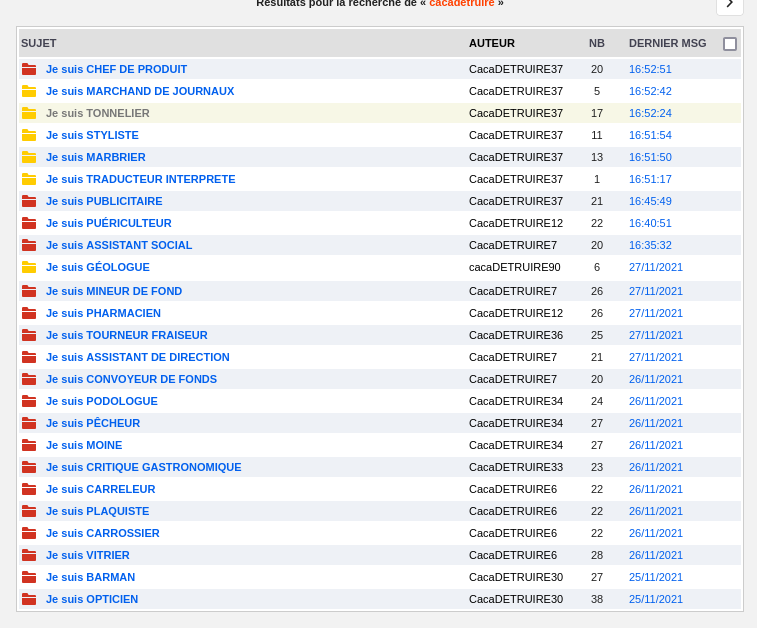Click red folder icon beside Je suis BARMAN
The image size is (757, 628).
pyautogui.click(x=29, y=577)
